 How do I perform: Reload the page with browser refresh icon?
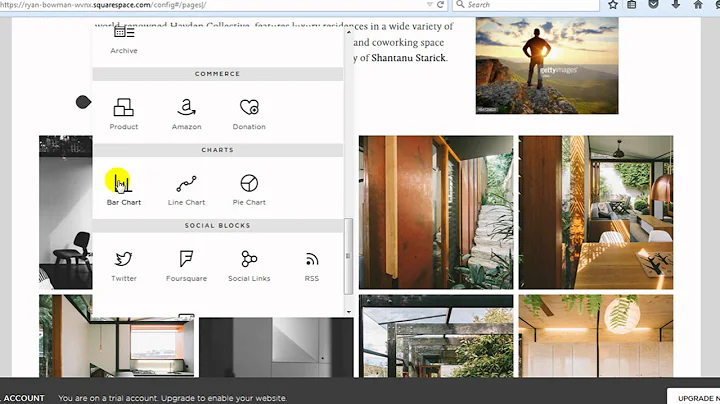440,5
